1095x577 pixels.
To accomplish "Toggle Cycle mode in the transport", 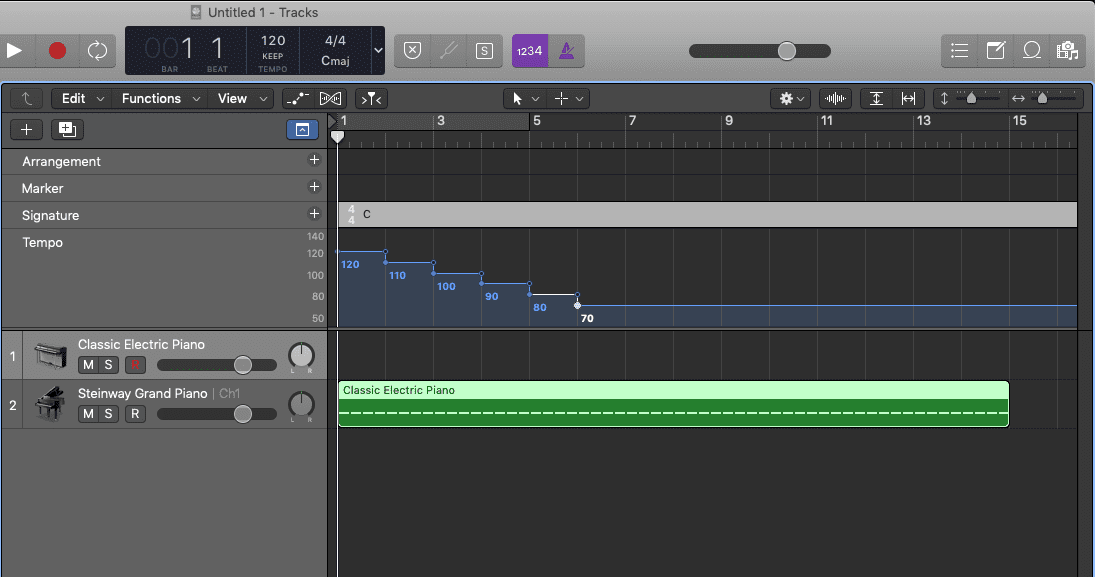I will click(97, 50).
